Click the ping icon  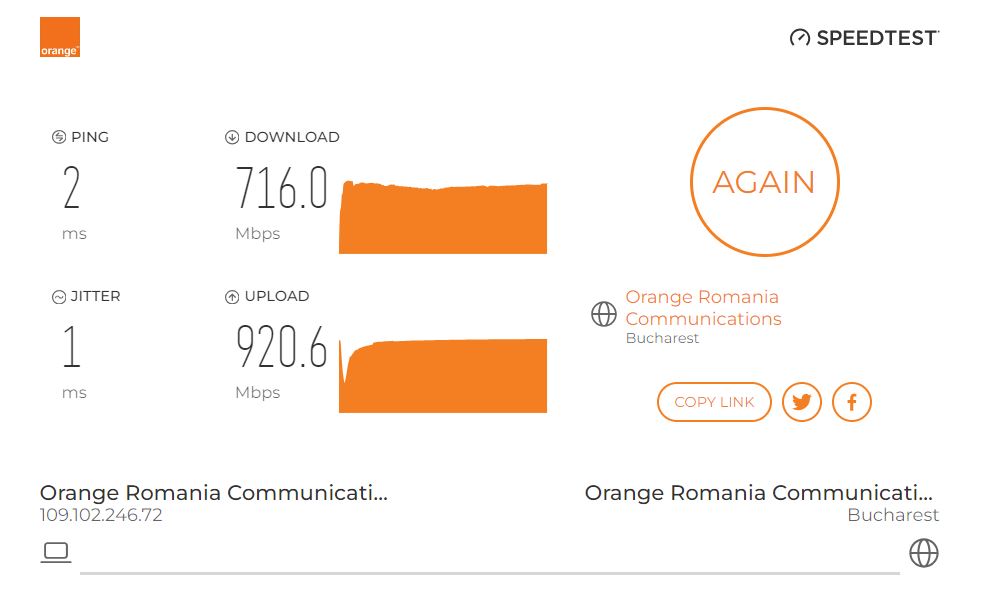click(x=58, y=137)
